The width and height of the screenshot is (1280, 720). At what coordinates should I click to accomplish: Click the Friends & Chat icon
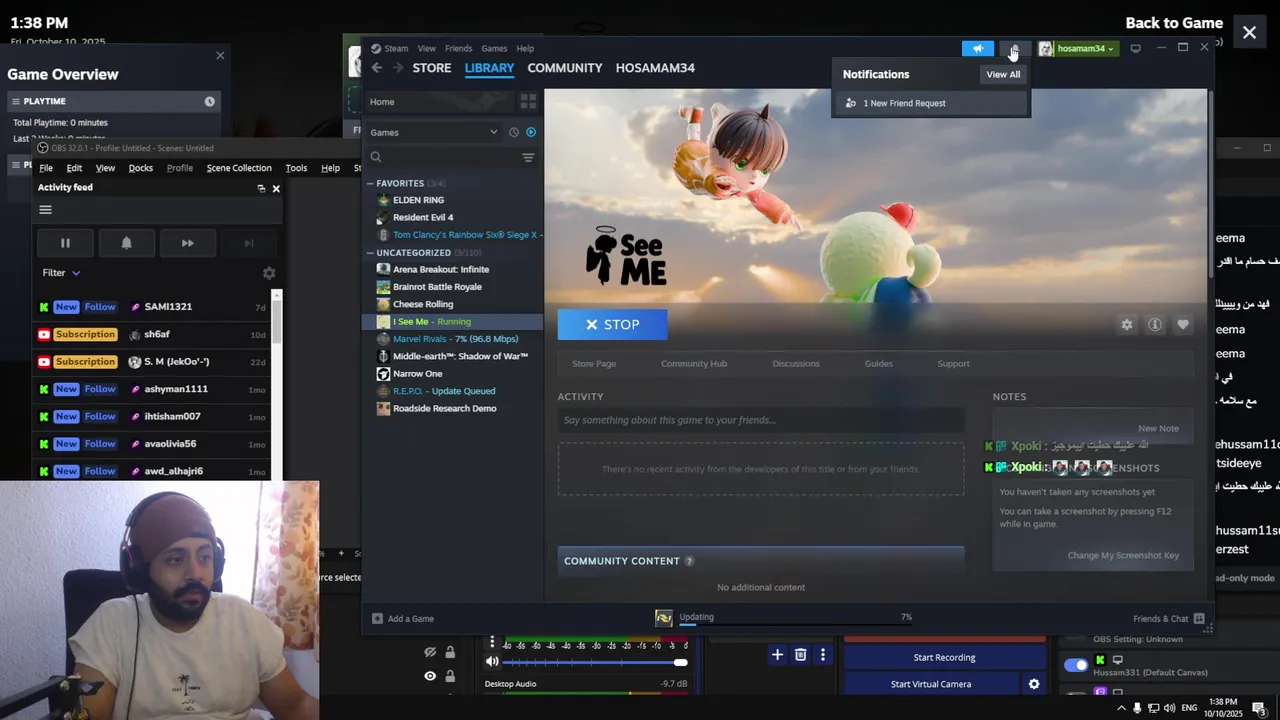click(x=1199, y=618)
